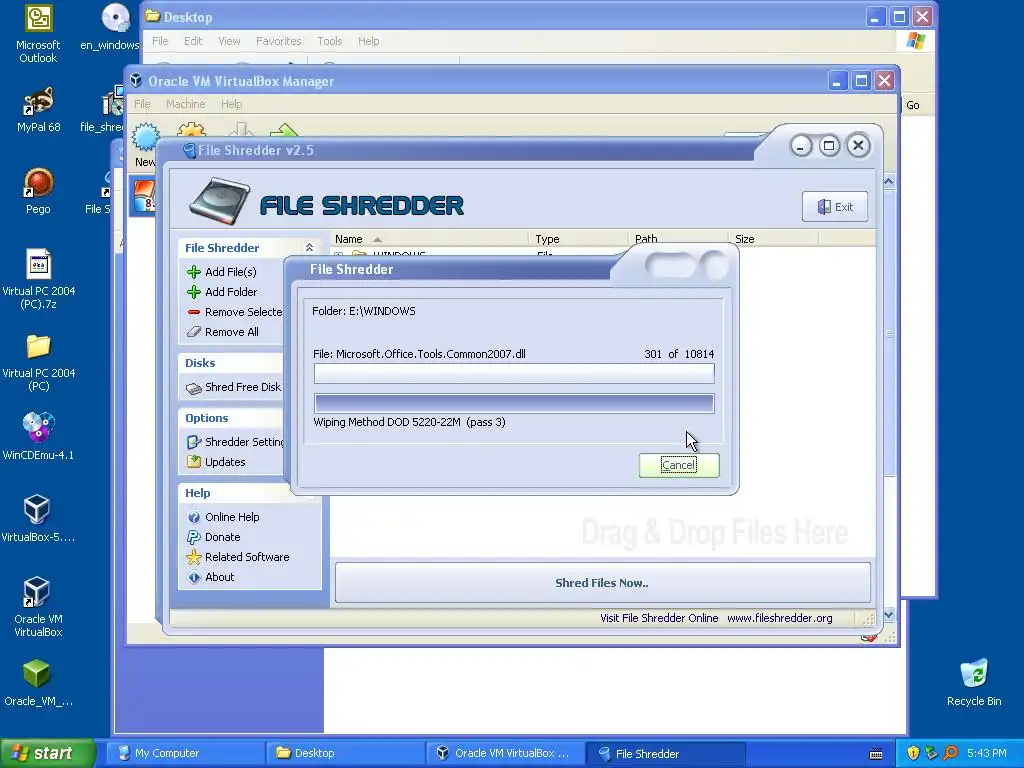This screenshot has height=768, width=1024.
Task: Click the Remove All eraser icon
Action: point(193,332)
